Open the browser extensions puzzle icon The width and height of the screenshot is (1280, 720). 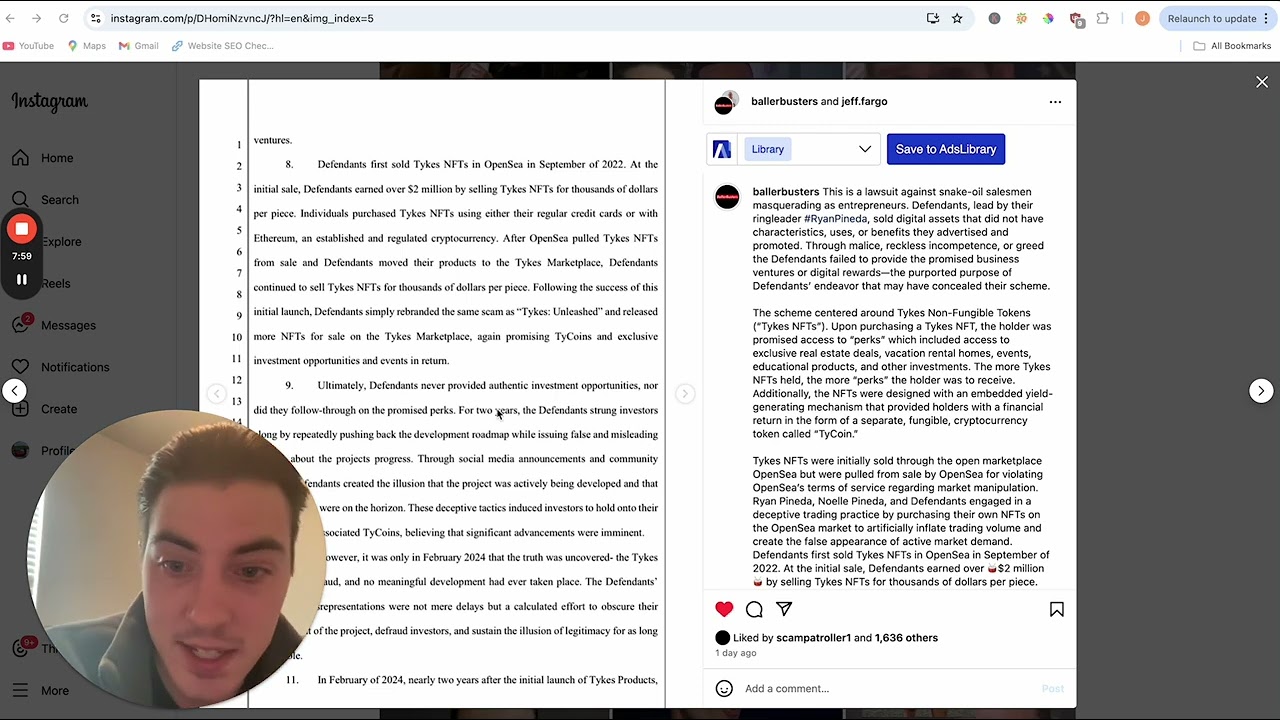coord(1102,18)
